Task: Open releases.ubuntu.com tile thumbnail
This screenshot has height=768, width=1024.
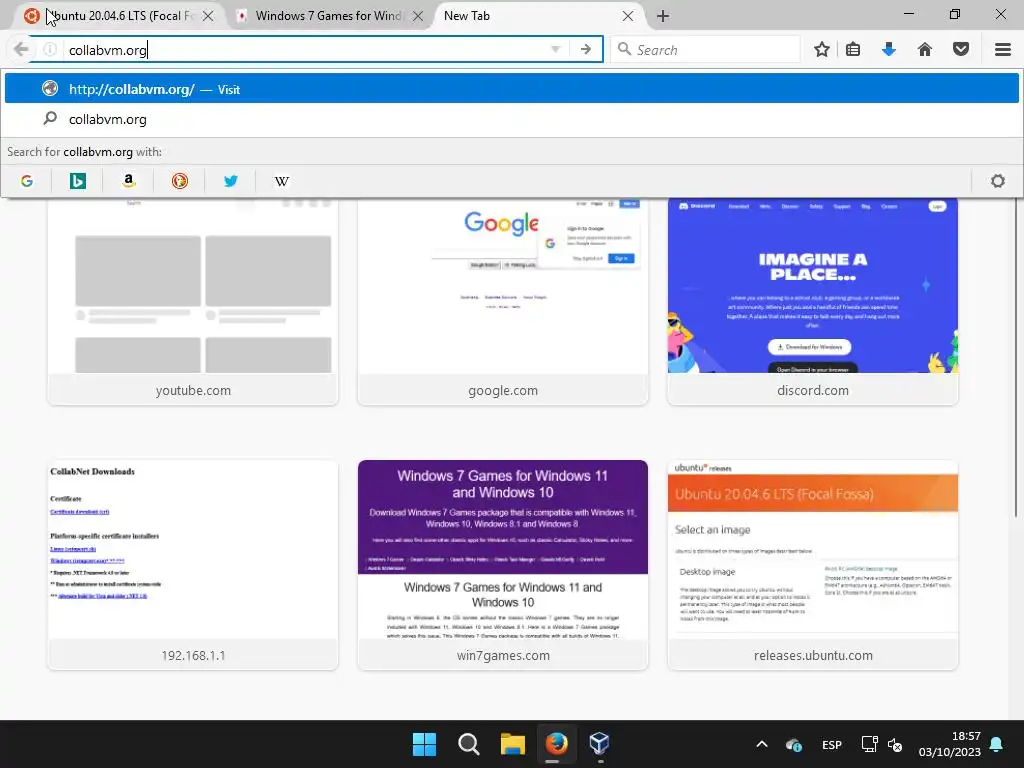Action: 813,565
